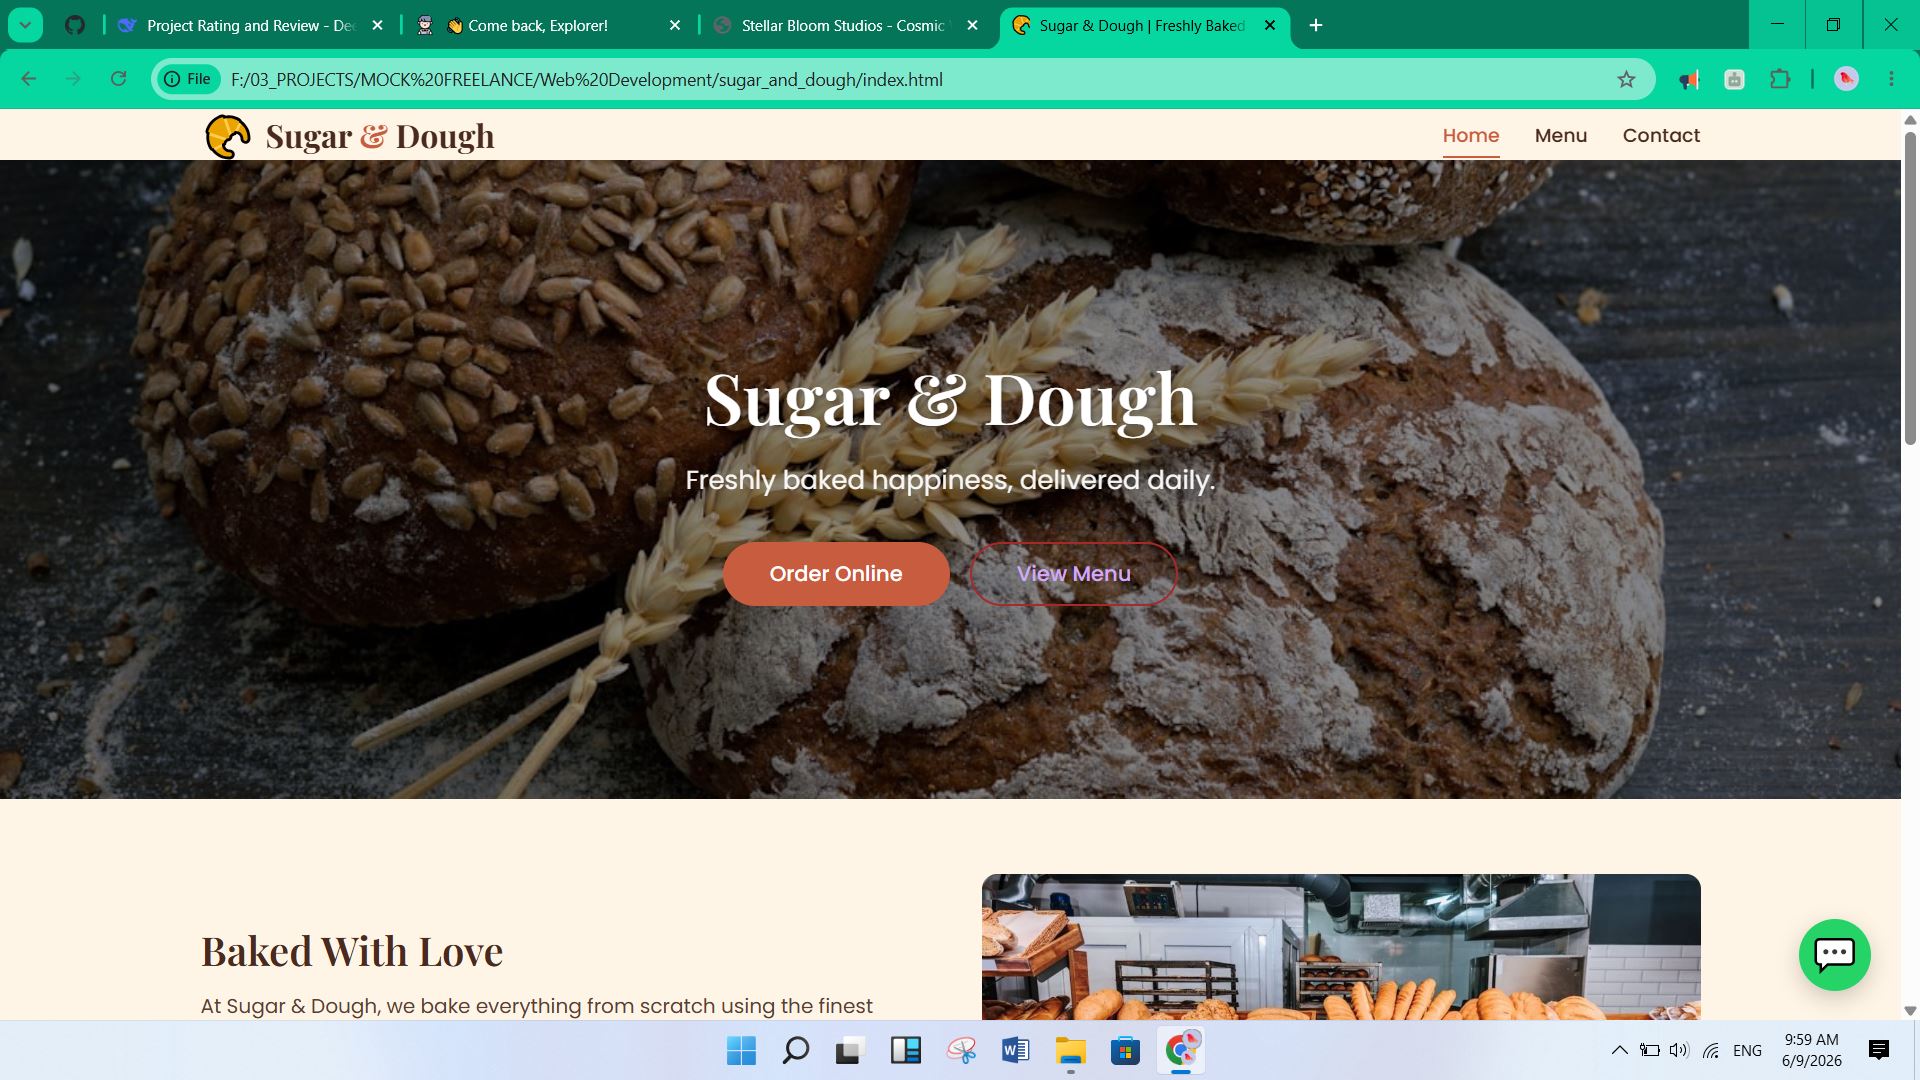Viewport: 1920px width, 1080px height.
Task: Click the ENG language indicator
Action: tap(1747, 1050)
